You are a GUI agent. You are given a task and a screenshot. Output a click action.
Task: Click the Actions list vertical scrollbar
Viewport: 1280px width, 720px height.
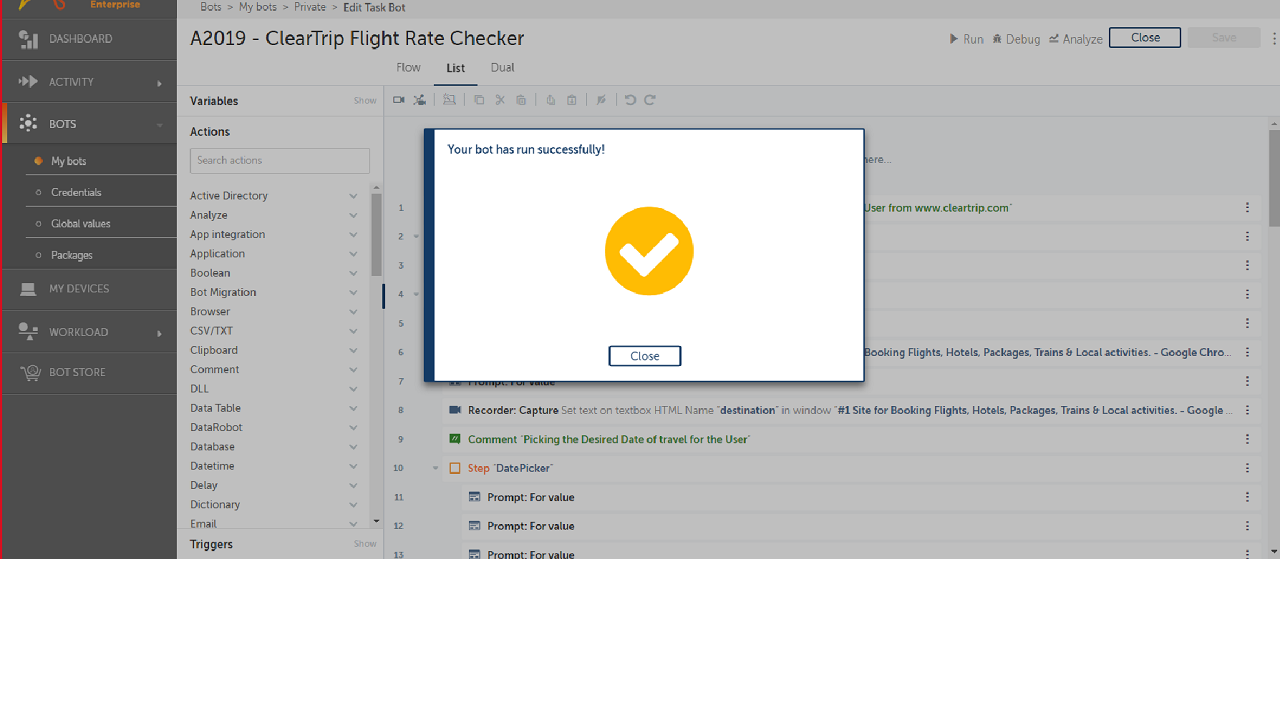tap(376, 235)
